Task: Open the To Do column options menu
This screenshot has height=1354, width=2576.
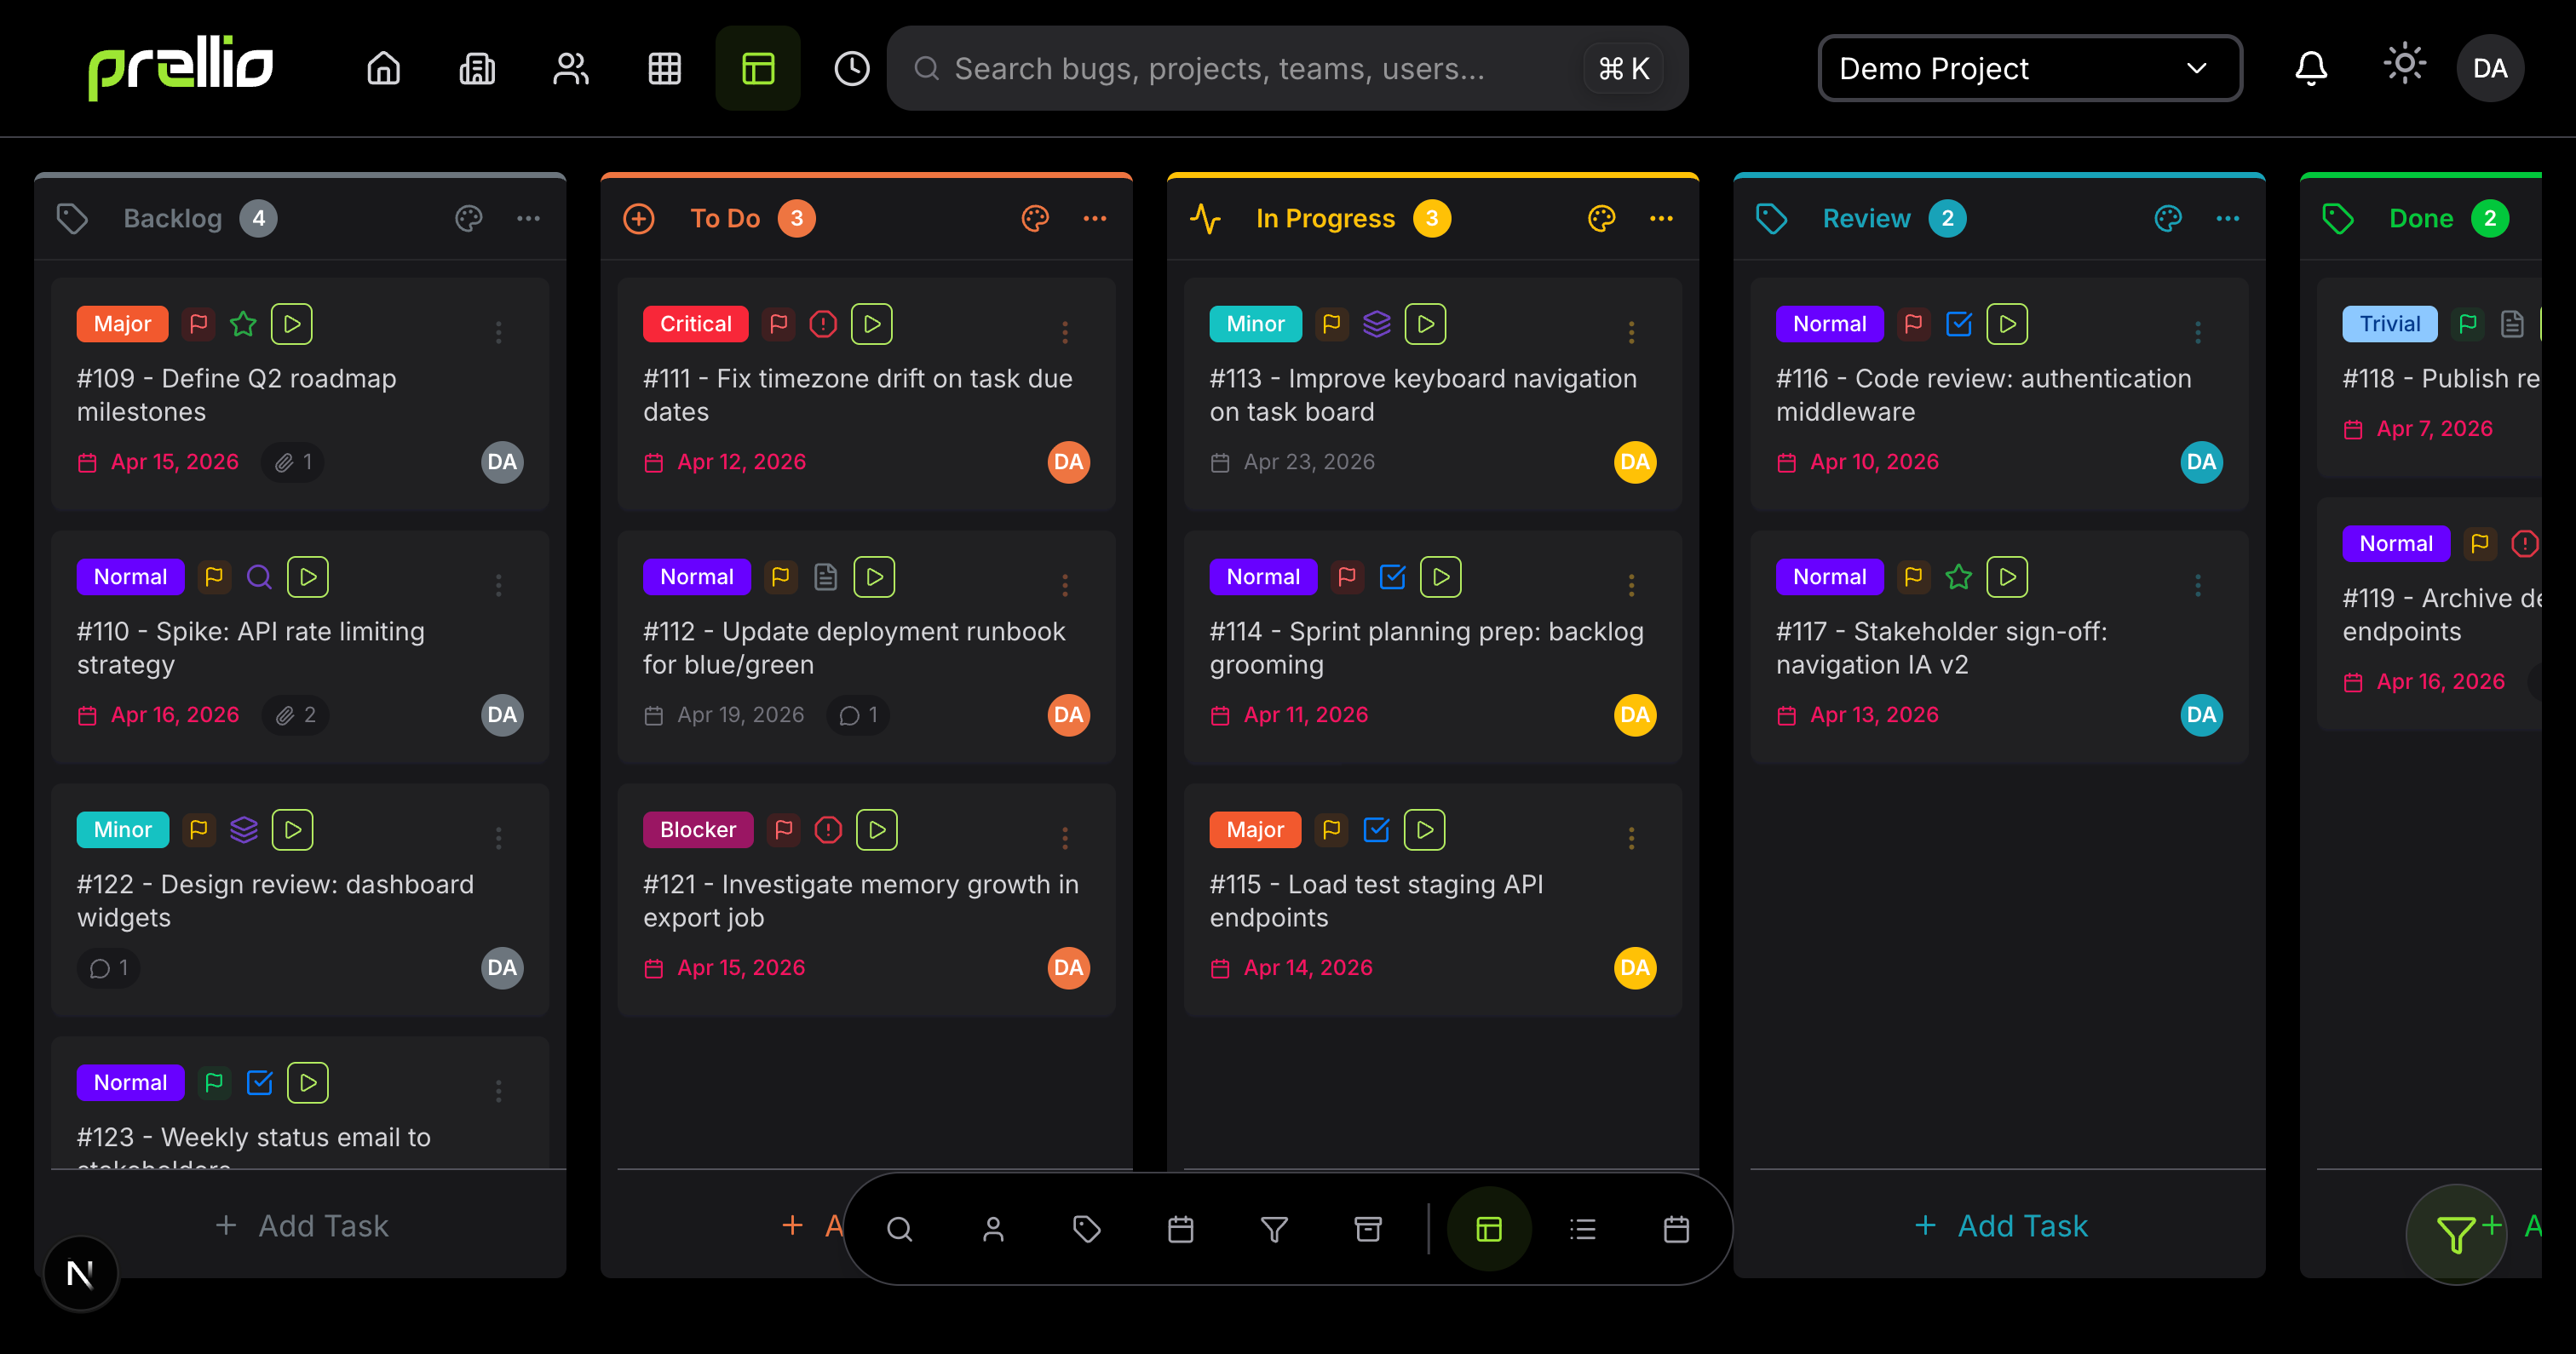Action: (x=1095, y=219)
